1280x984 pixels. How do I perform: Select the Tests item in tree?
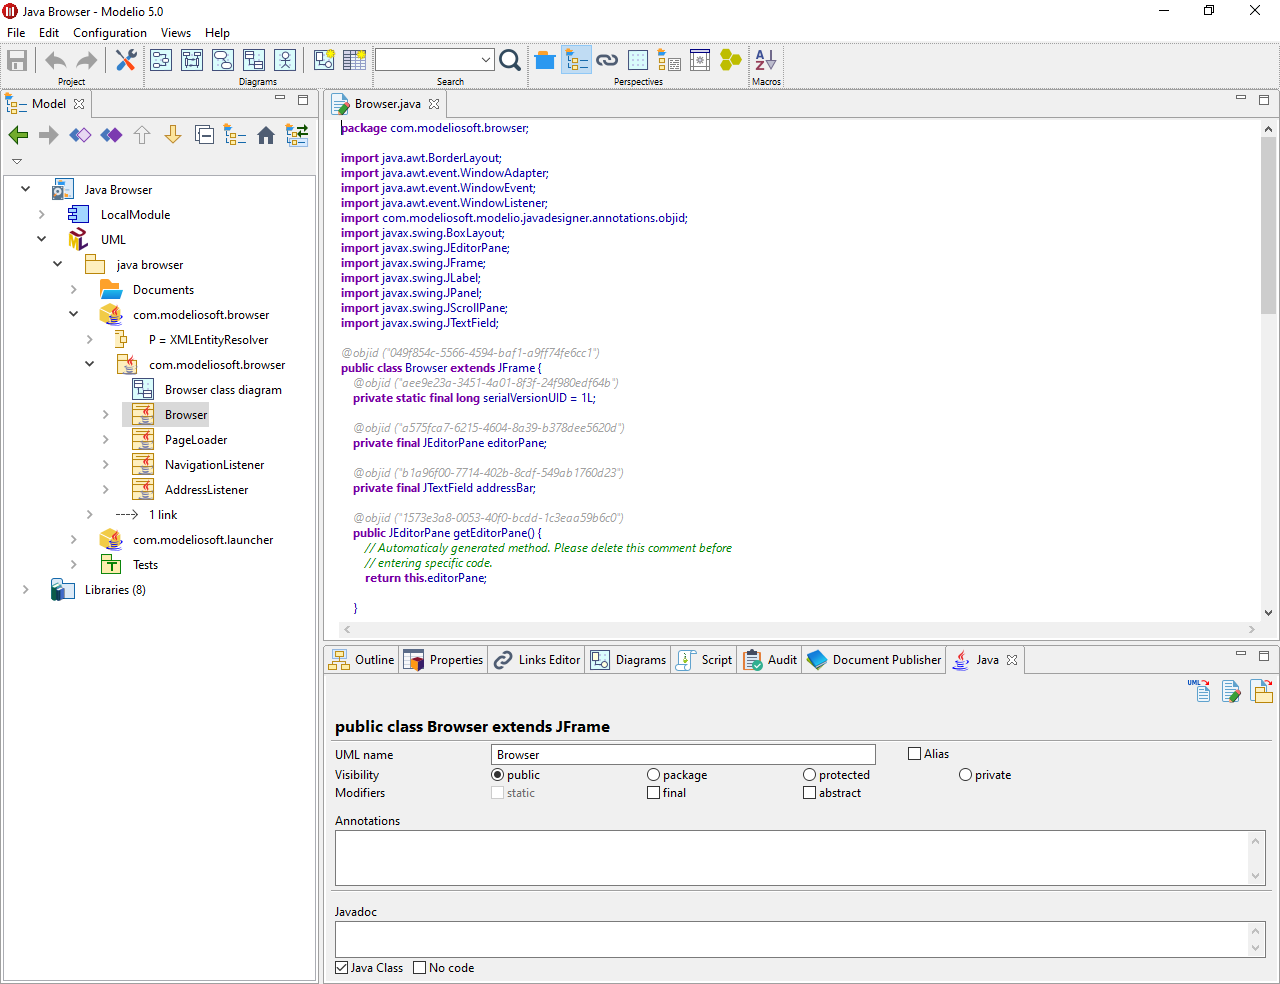[x=146, y=565]
